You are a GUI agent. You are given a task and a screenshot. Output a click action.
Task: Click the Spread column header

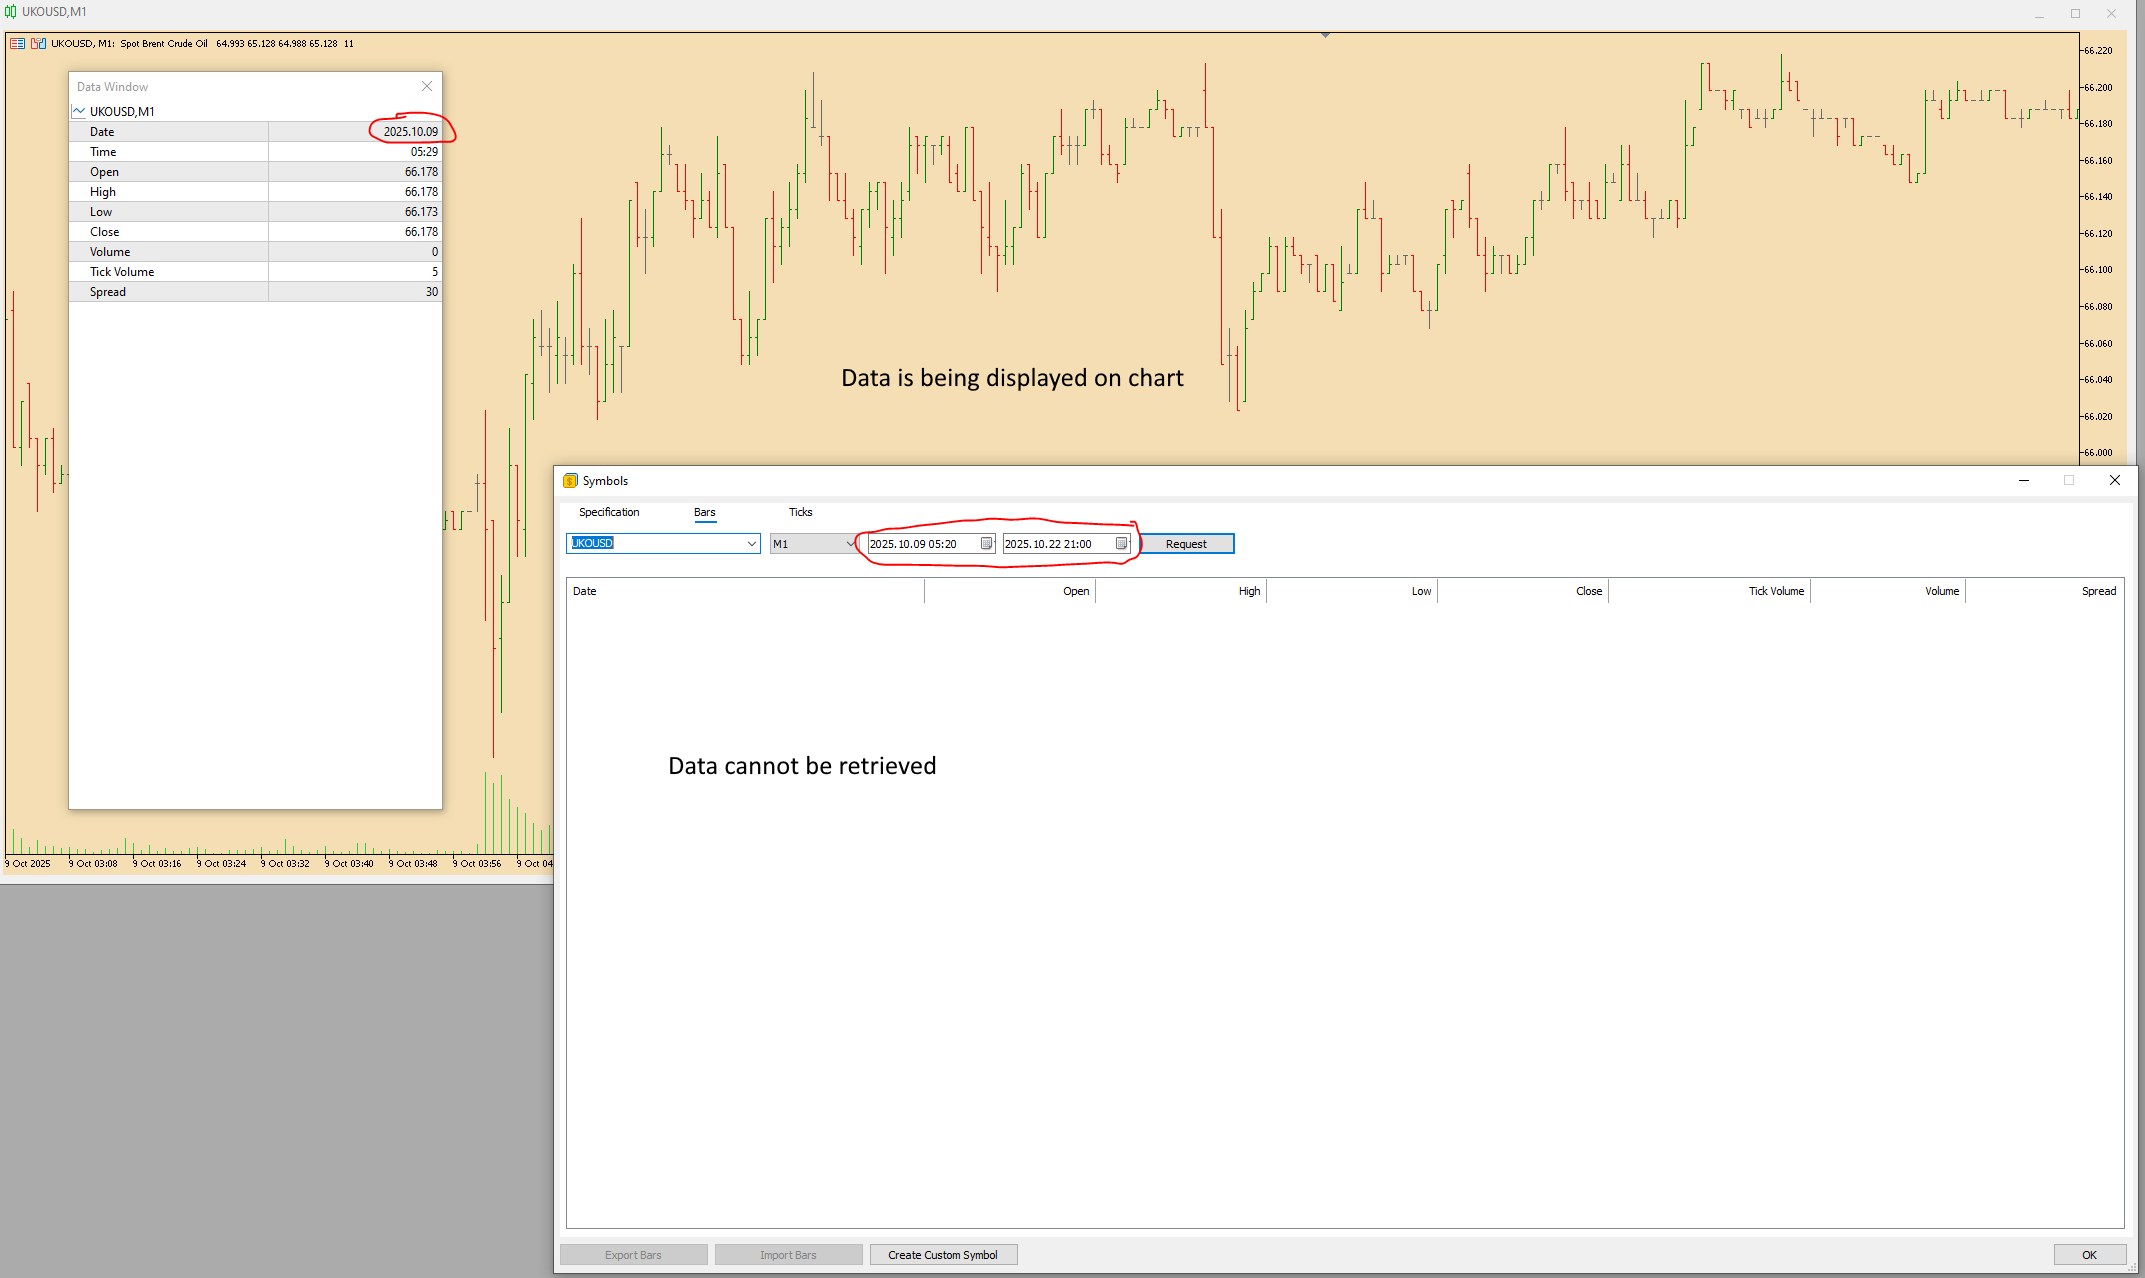[2098, 591]
